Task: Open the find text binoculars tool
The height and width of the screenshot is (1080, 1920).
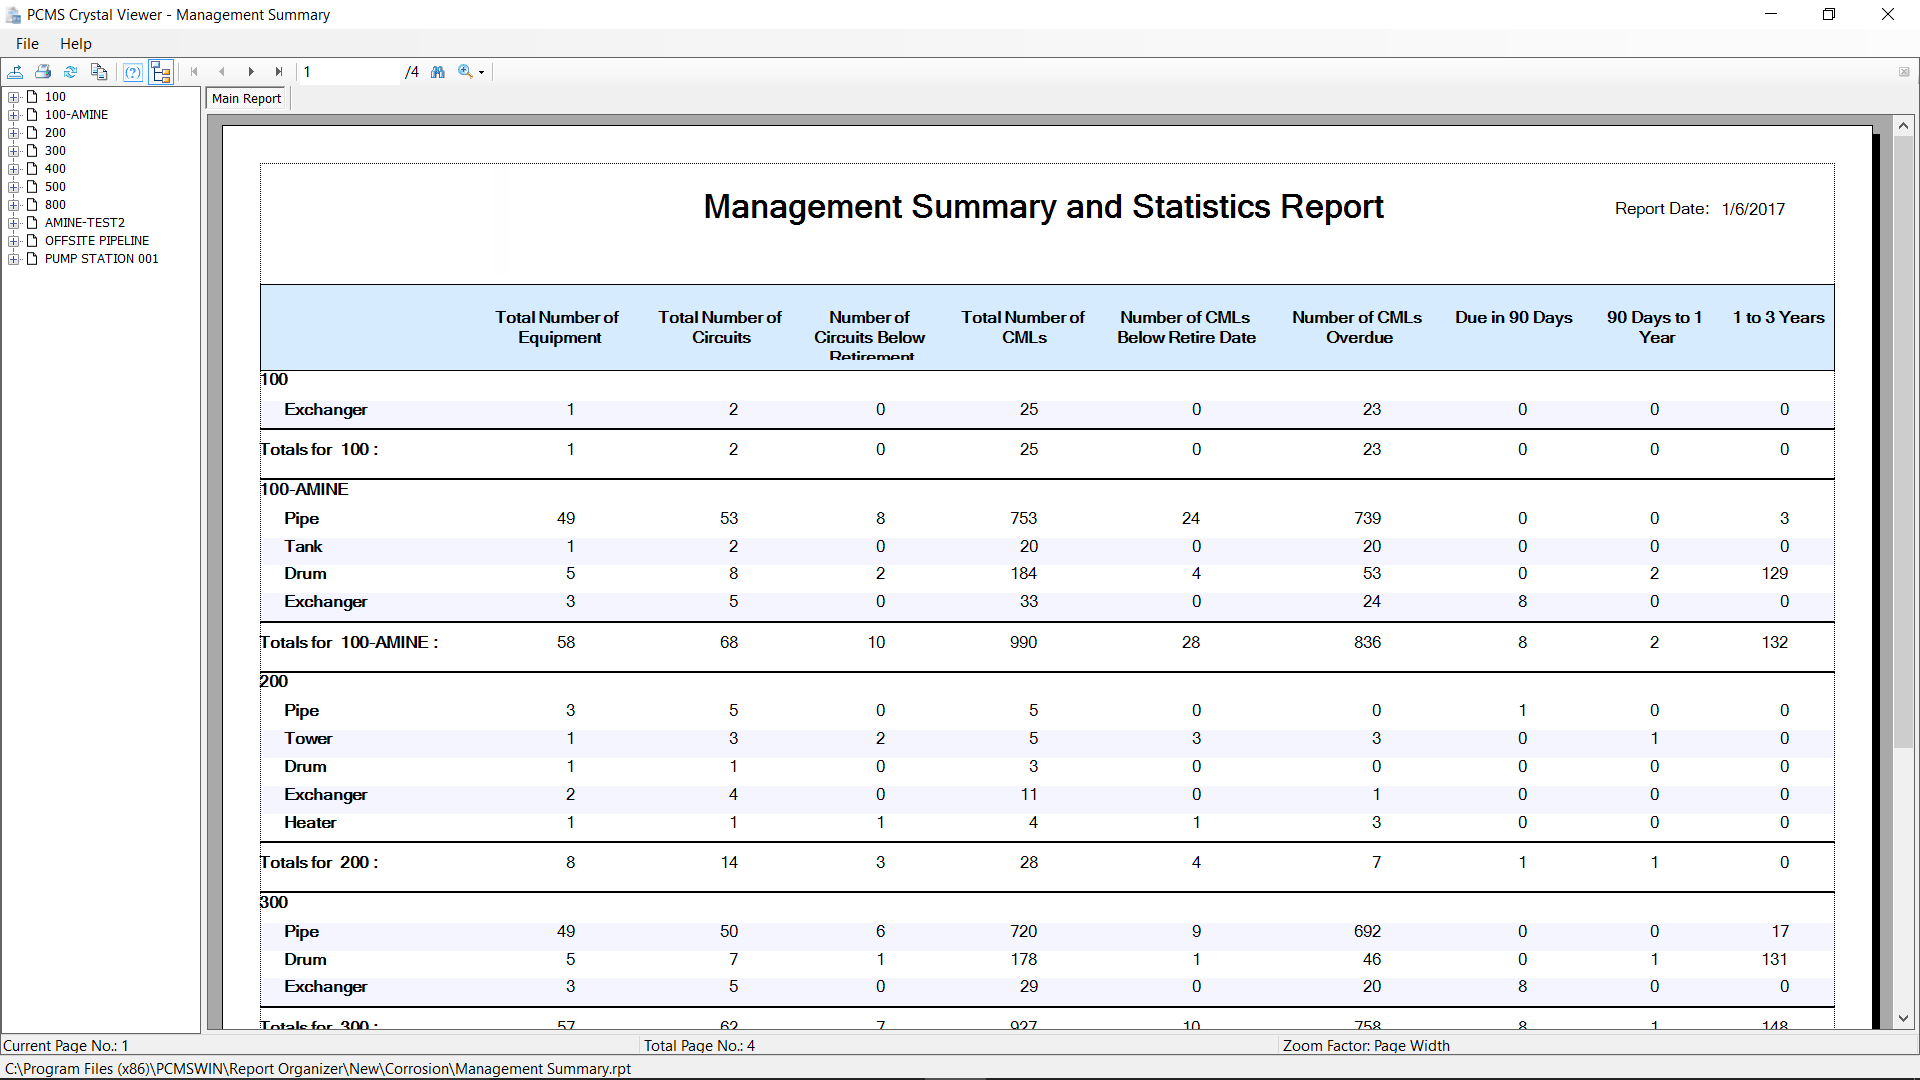Action: coord(438,71)
